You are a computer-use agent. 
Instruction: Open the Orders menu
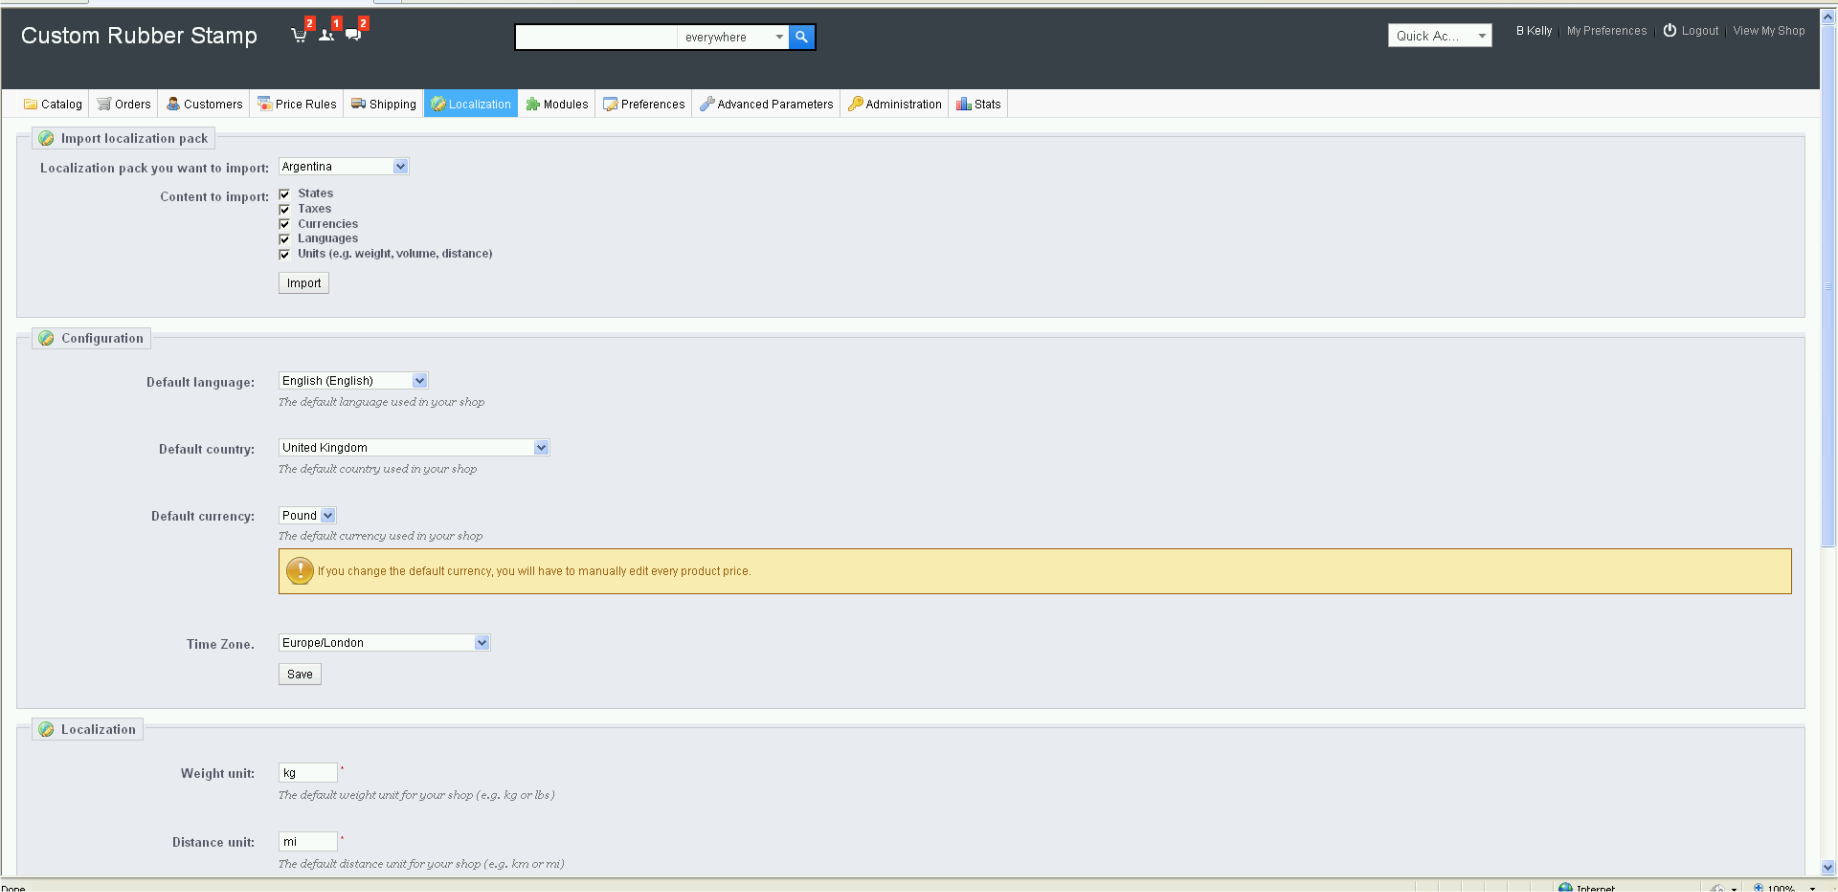(x=124, y=104)
